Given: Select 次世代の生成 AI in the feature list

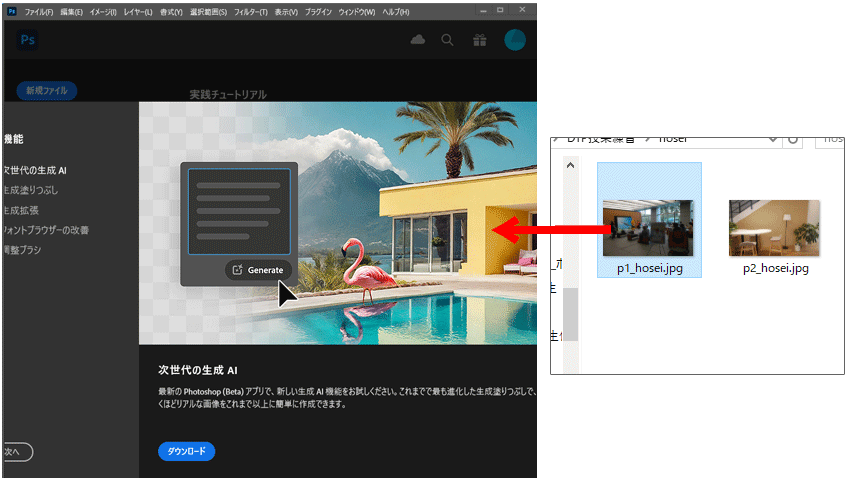Looking at the screenshot, I should tap(35, 171).
